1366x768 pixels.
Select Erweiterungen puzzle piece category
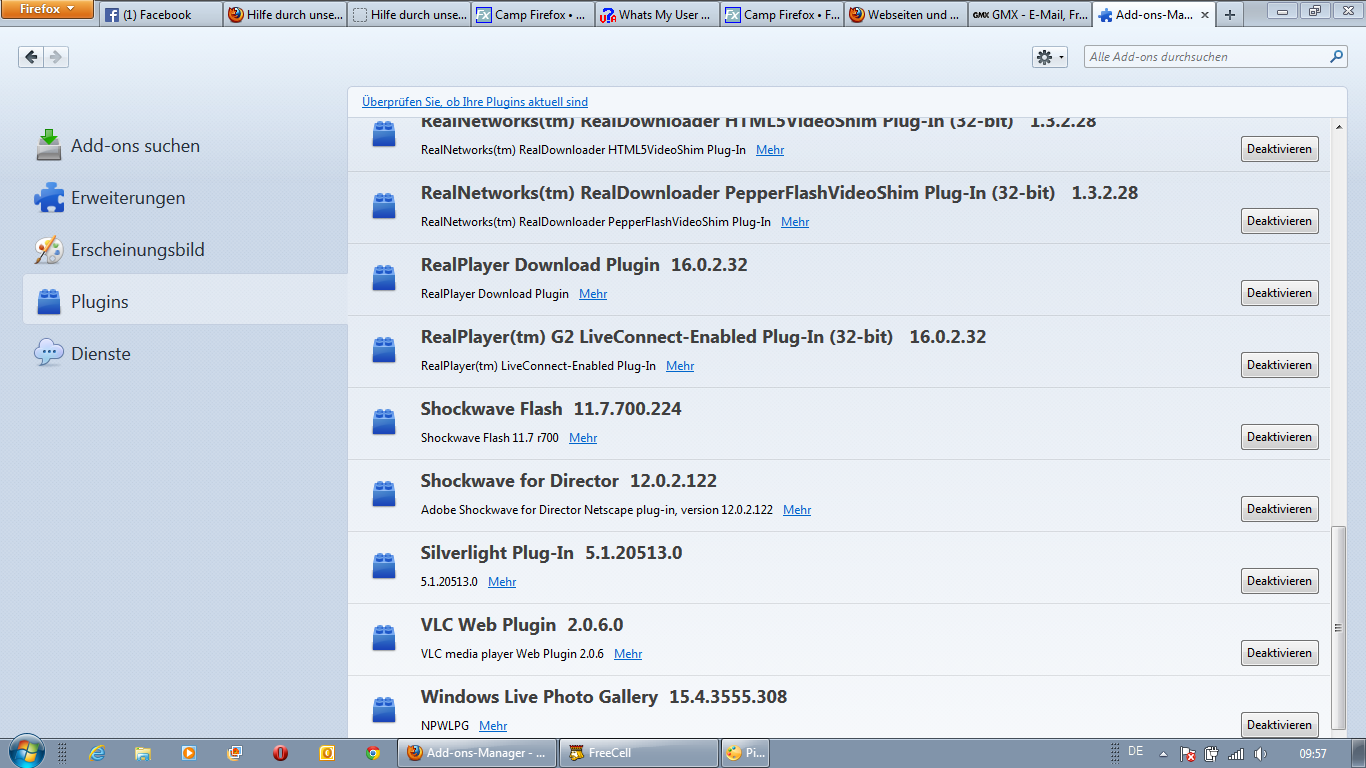click(127, 198)
